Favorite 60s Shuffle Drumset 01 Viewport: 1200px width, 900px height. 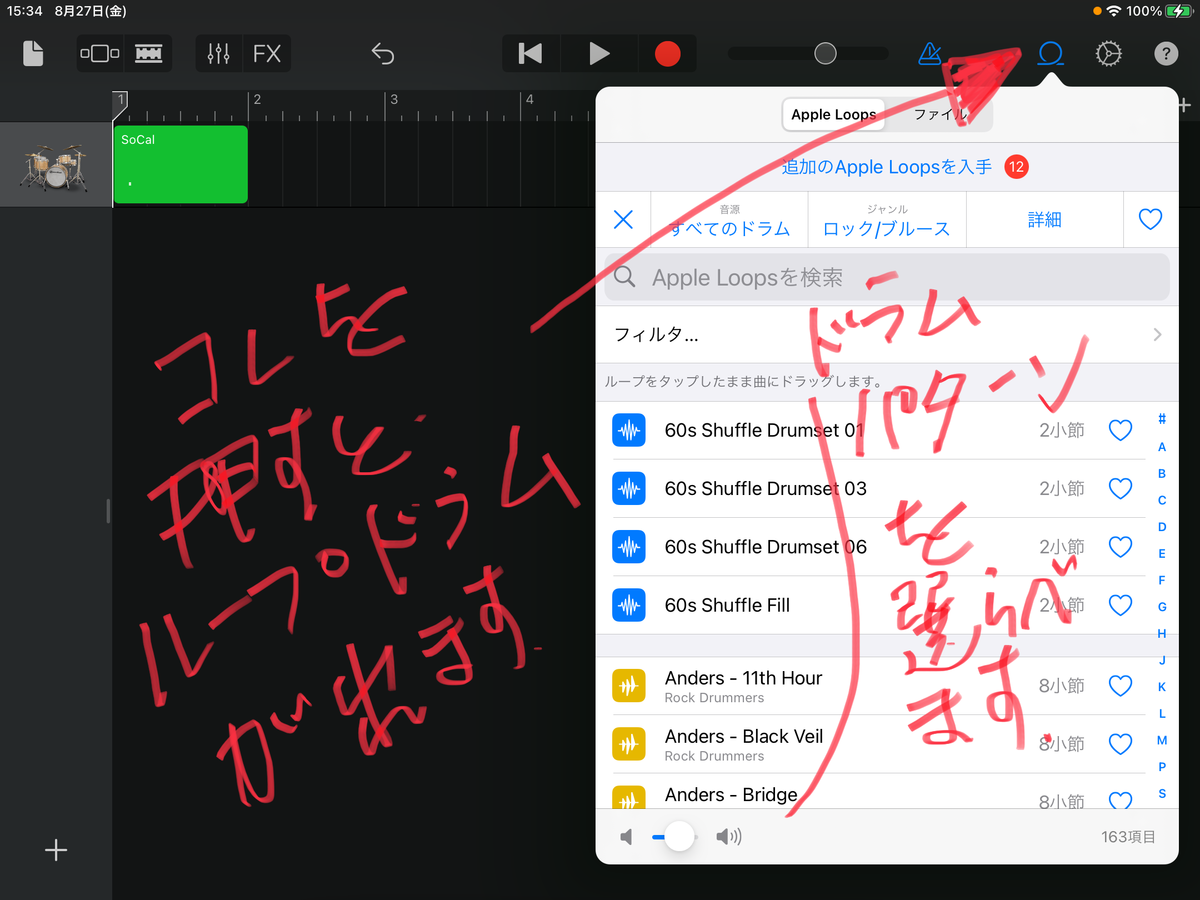[1120, 431]
